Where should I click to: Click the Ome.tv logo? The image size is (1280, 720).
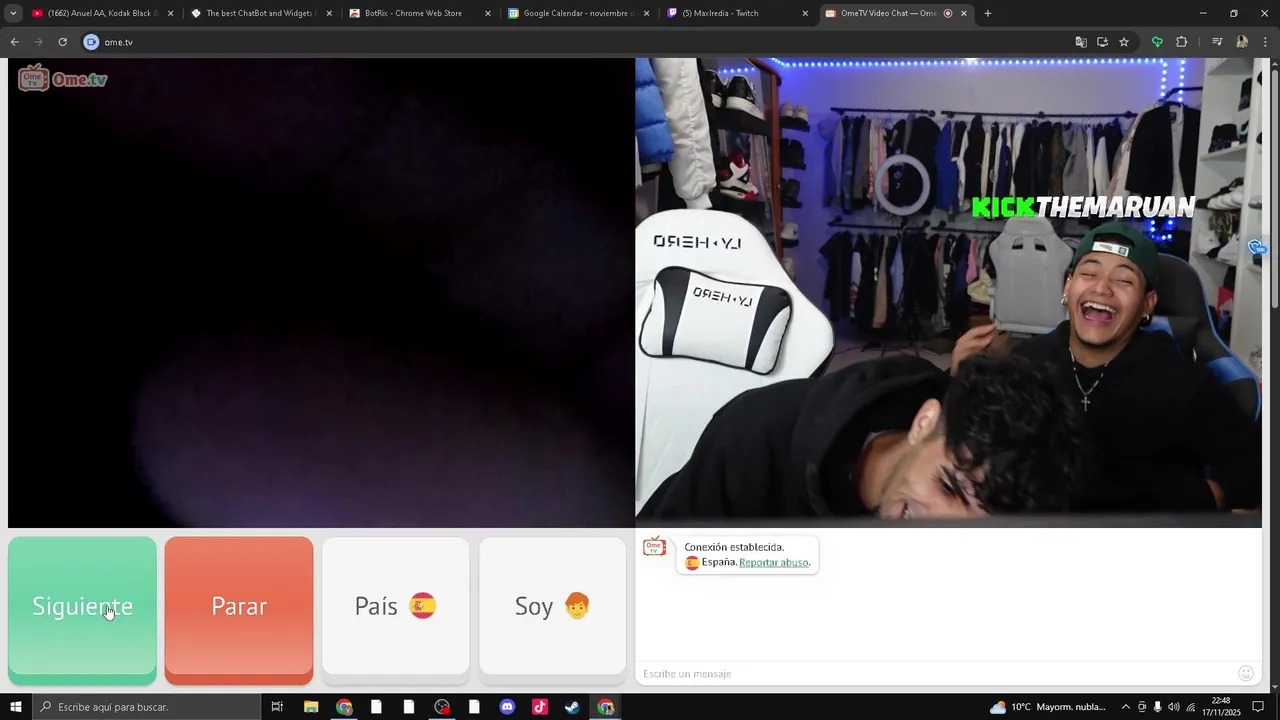[62, 79]
